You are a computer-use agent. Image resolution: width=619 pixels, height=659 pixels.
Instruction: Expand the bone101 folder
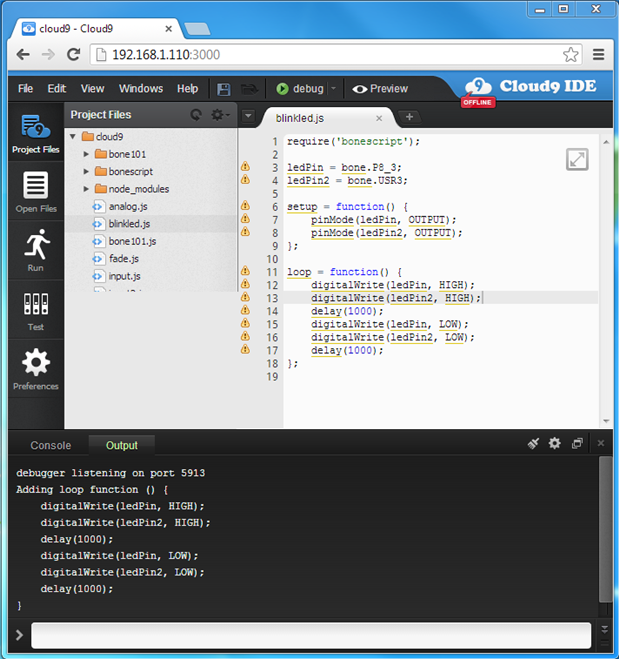click(86, 154)
